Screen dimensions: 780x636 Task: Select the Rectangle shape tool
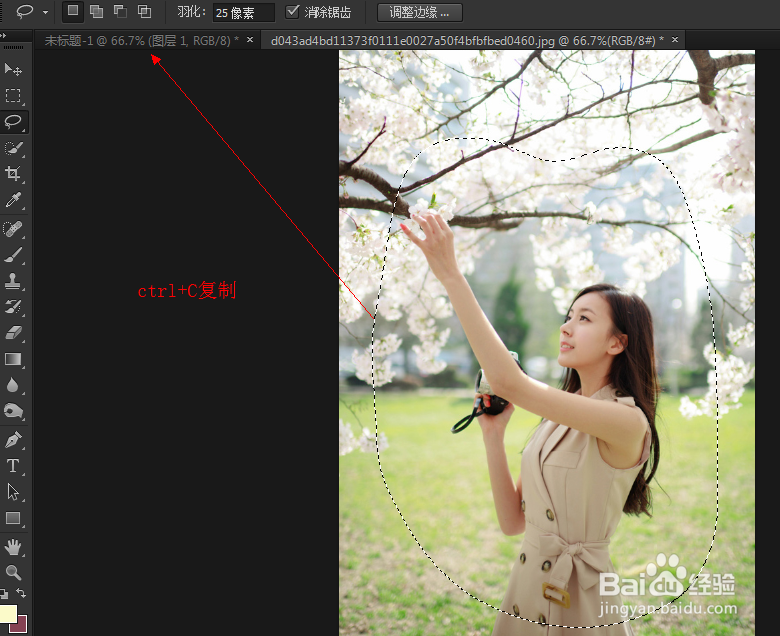[13, 518]
